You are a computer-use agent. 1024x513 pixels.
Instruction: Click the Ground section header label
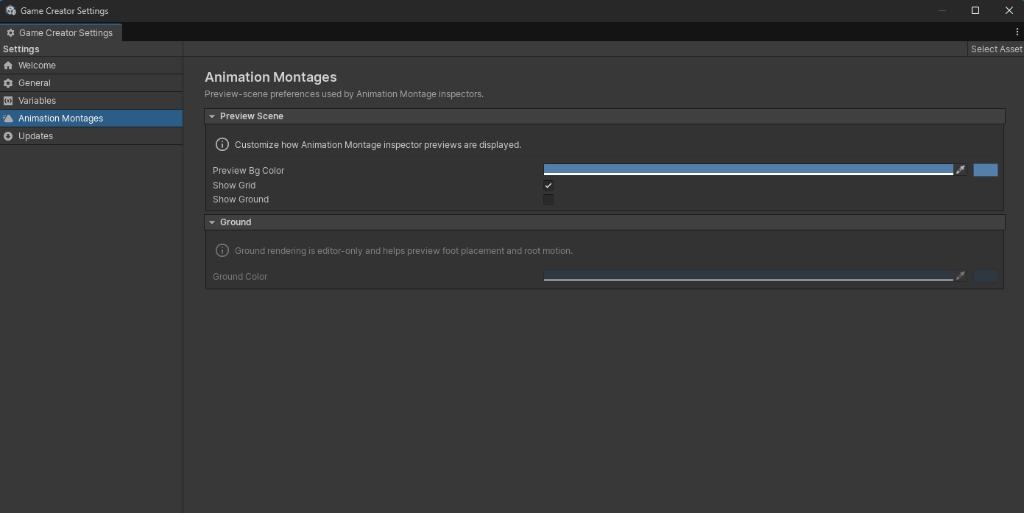click(x=236, y=223)
